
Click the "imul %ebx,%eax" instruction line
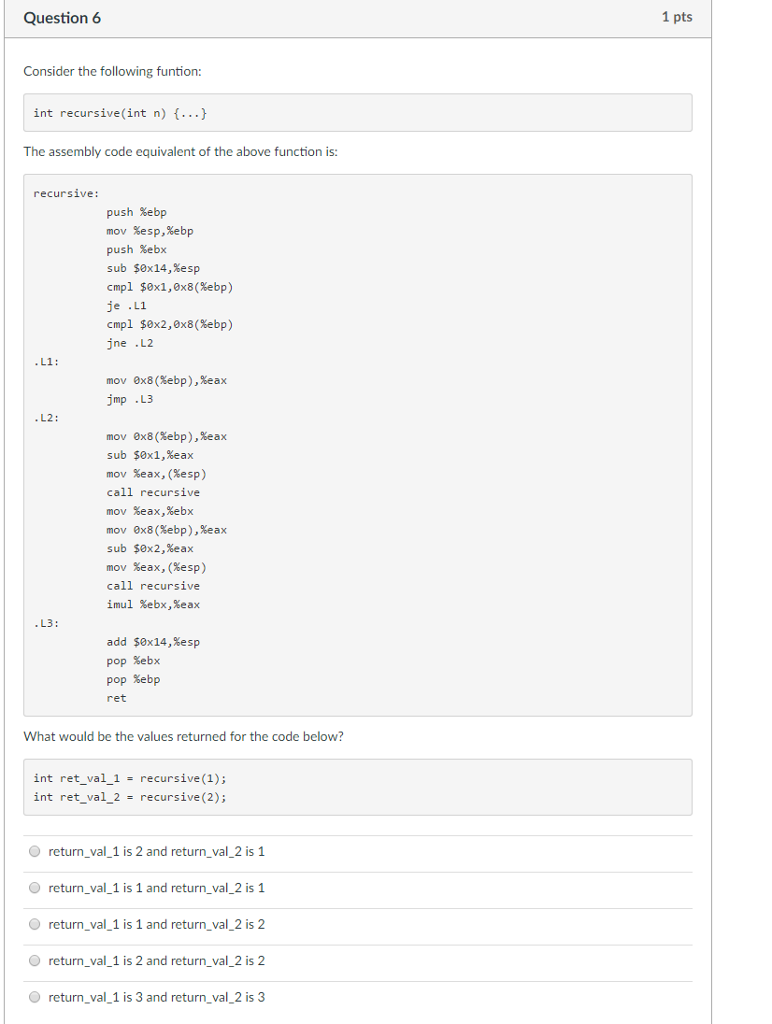pos(150,604)
